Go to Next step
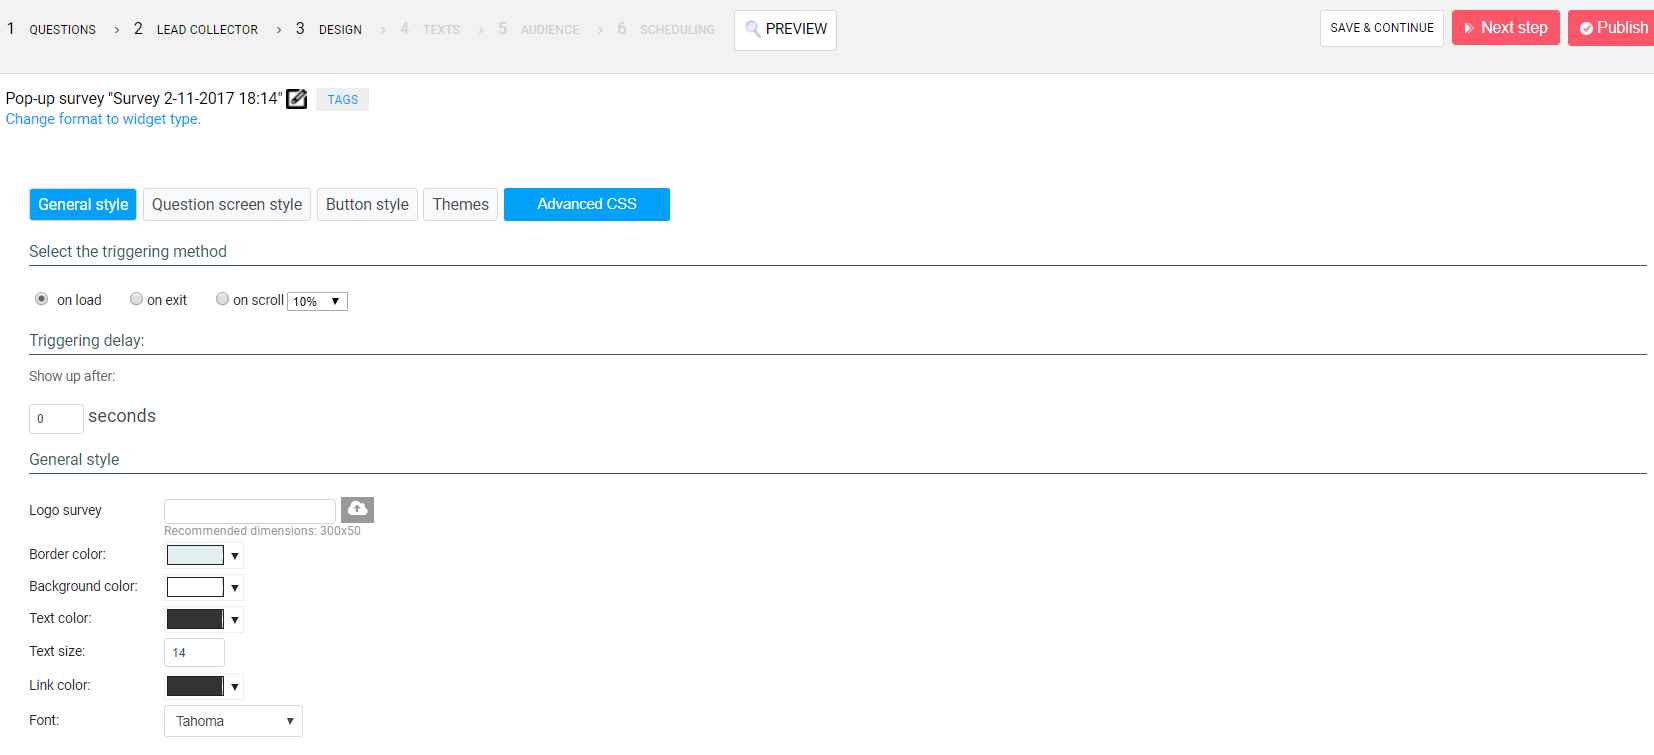Image resolution: width=1654 pixels, height=755 pixels. point(1505,28)
